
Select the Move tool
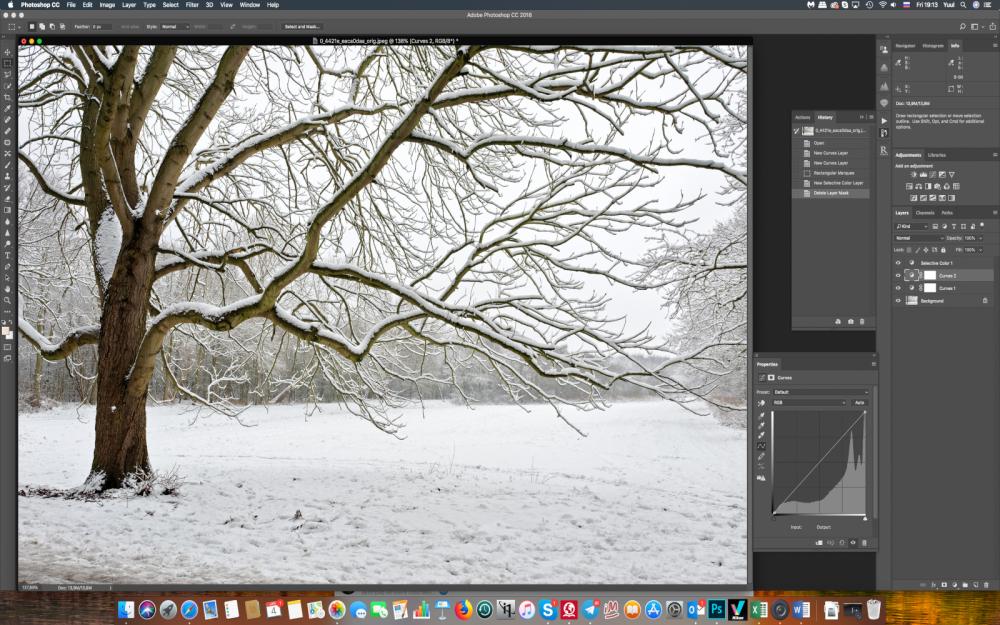pyautogui.click(x=8, y=52)
